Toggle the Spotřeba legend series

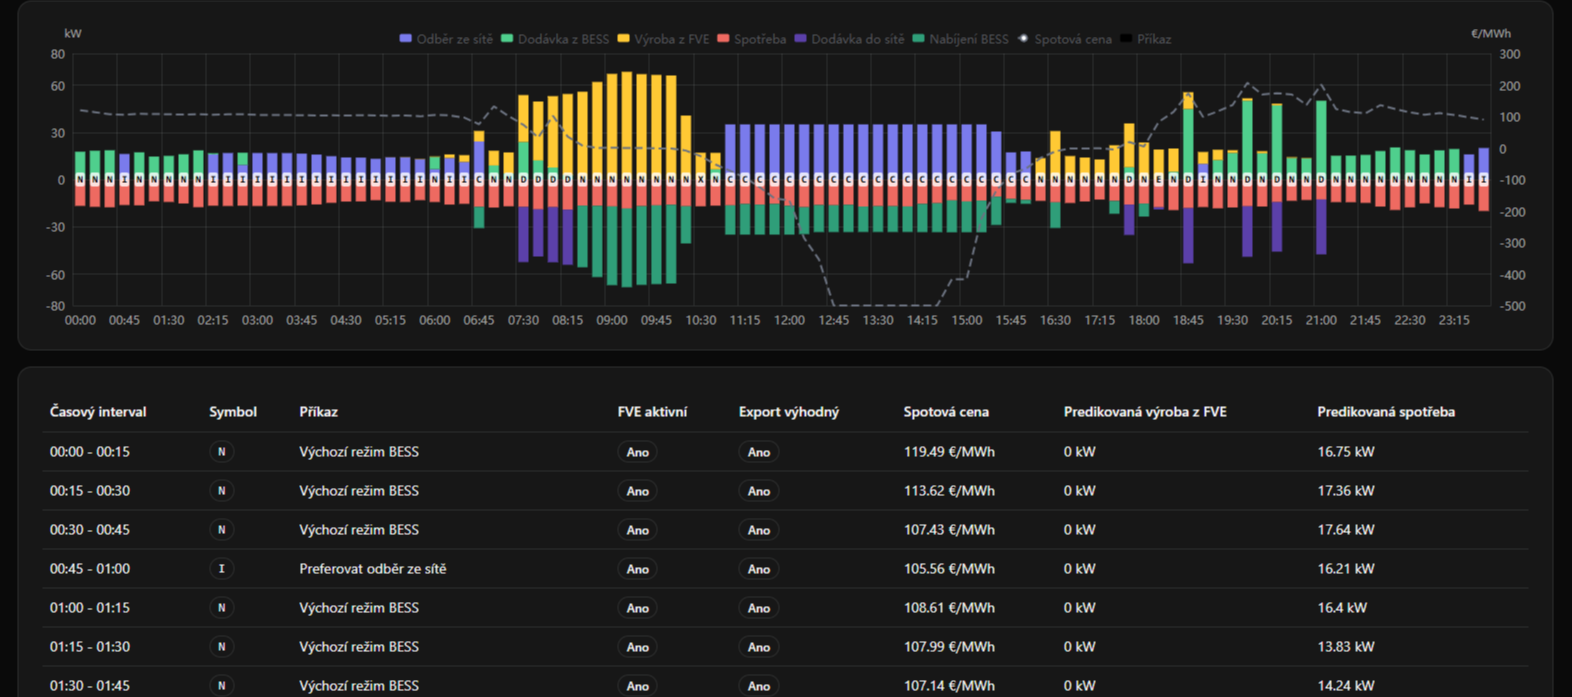point(751,39)
